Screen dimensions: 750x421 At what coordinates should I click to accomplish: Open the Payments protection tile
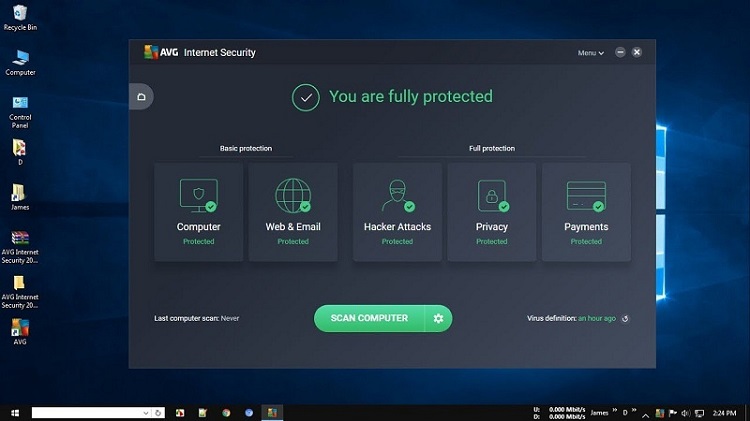tap(586, 212)
